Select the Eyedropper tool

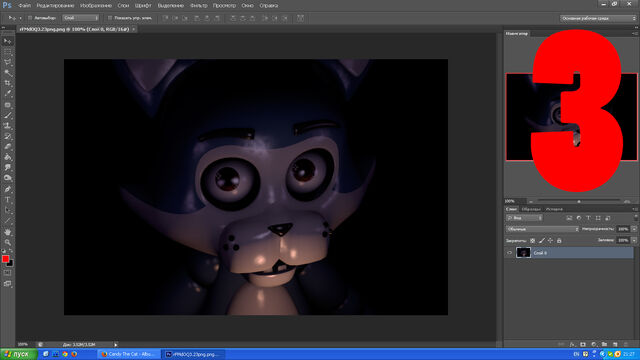tap(8, 94)
